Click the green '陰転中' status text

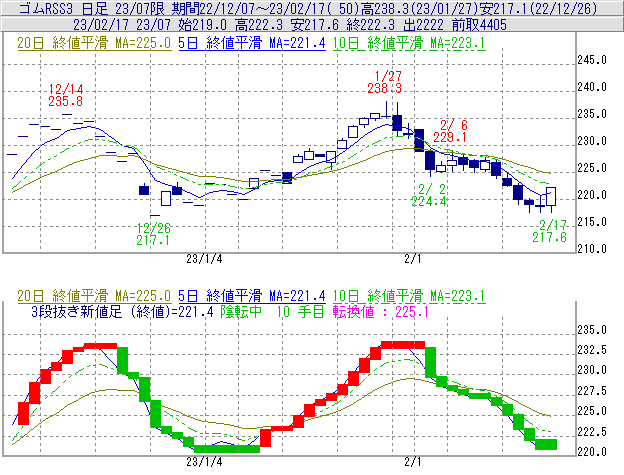241,311
